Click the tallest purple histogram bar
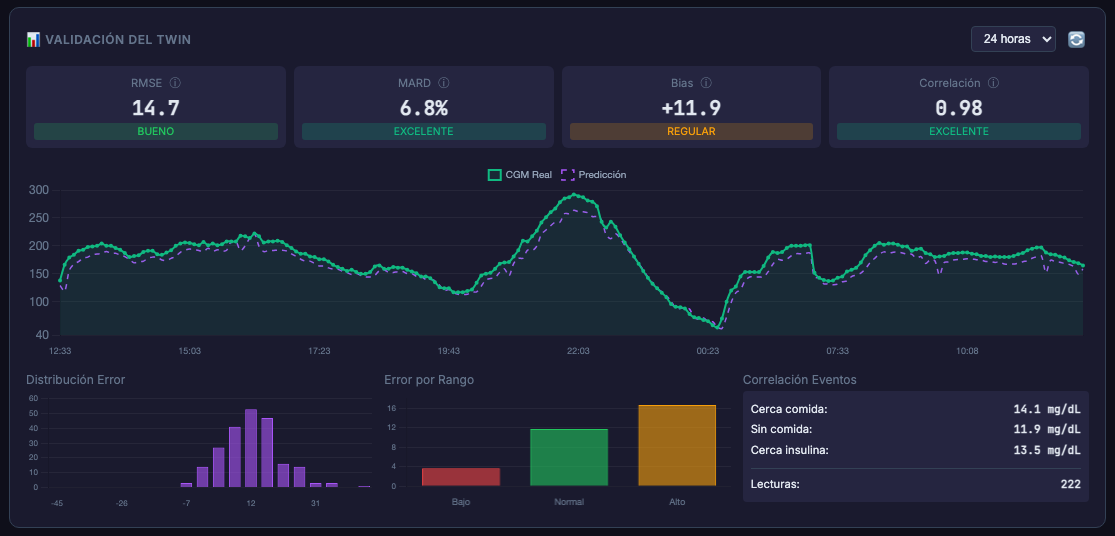Image resolution: width=1115 pixels, height=536 pixels. (x=251, y=449)
